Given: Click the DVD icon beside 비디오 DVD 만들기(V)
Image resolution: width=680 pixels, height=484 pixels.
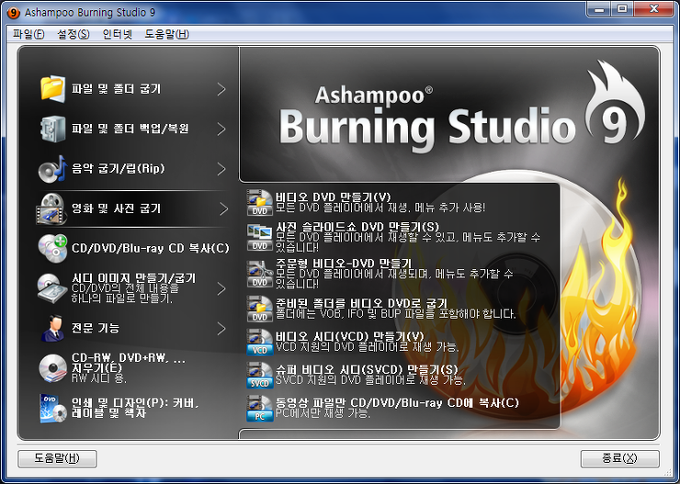Looking at the screenshot, I should tap(259, 203).
